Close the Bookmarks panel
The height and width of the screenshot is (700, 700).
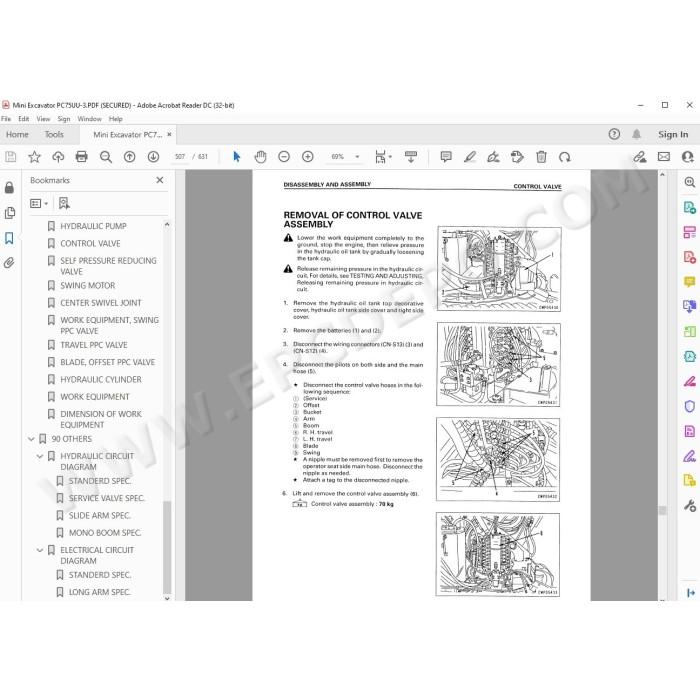coord(160,180)
